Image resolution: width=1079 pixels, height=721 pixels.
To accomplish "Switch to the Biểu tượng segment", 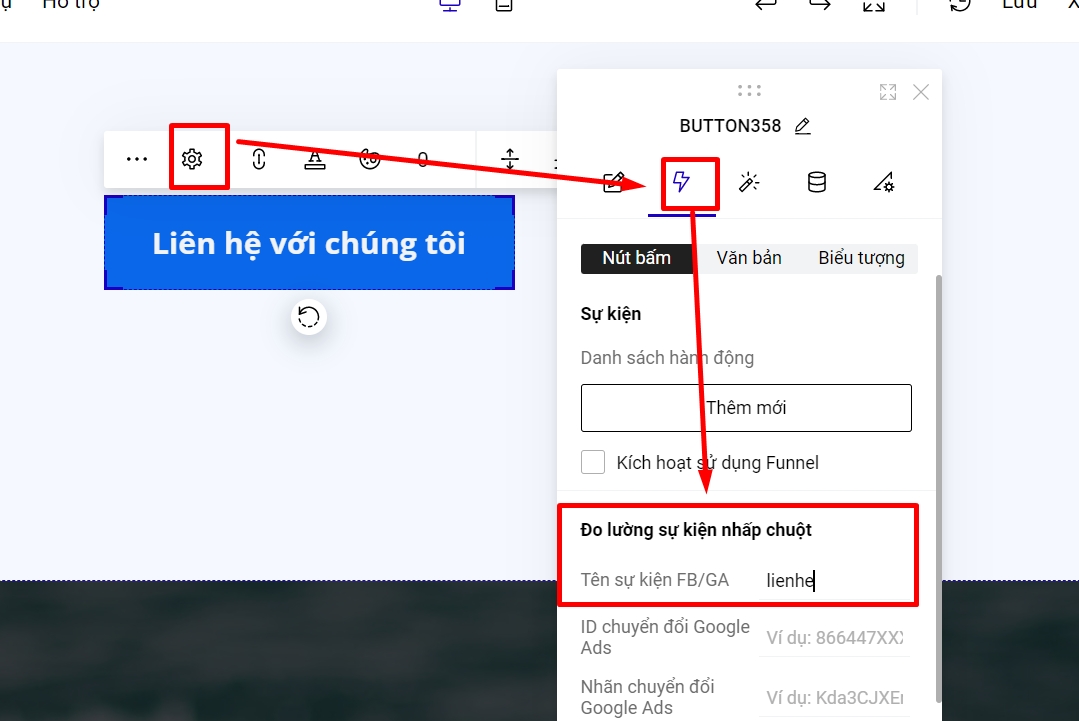I will (861, 258).
